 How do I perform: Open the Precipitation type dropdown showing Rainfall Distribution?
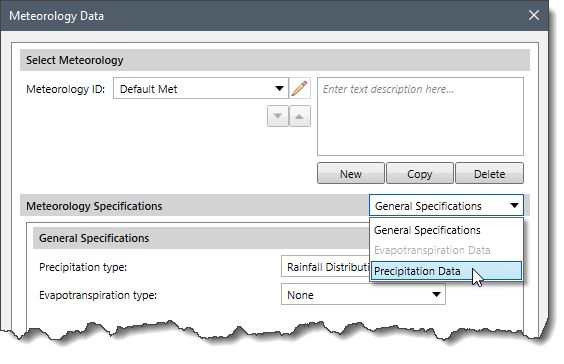click(x=325, y=267)
